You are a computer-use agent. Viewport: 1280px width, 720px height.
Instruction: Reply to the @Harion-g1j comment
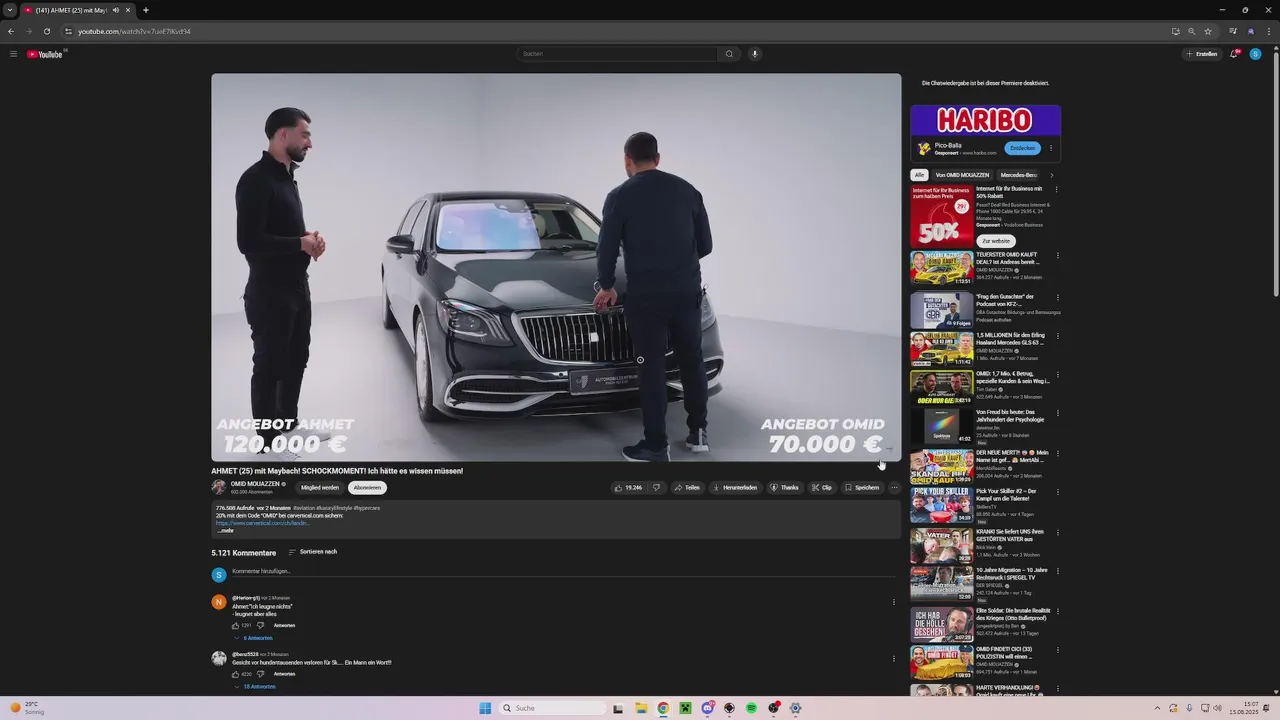284,626
